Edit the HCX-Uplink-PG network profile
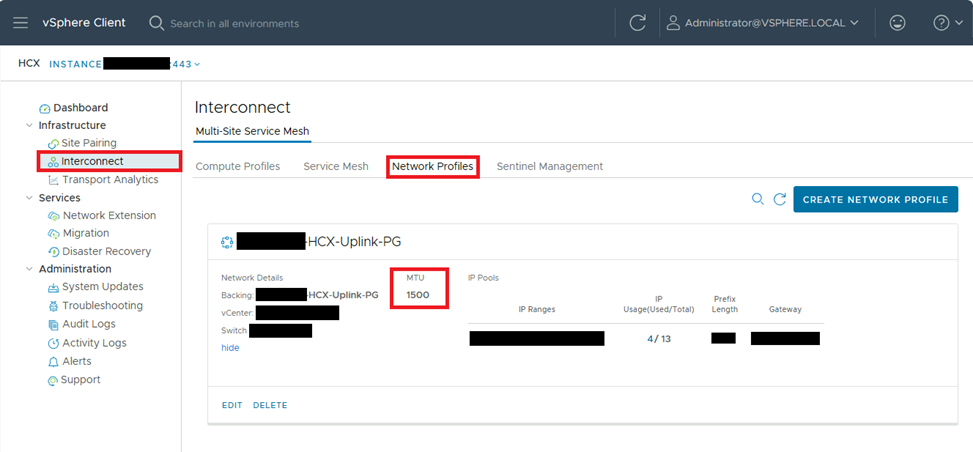This screenshot has width=973, height=452. pyautogui.click(x=232, y=405)
